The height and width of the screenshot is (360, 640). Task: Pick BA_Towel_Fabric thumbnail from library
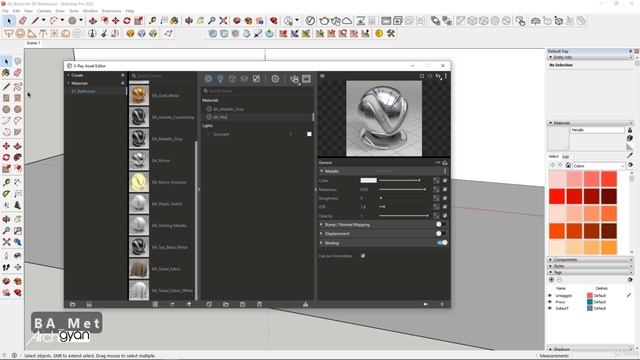coord(139,269)
